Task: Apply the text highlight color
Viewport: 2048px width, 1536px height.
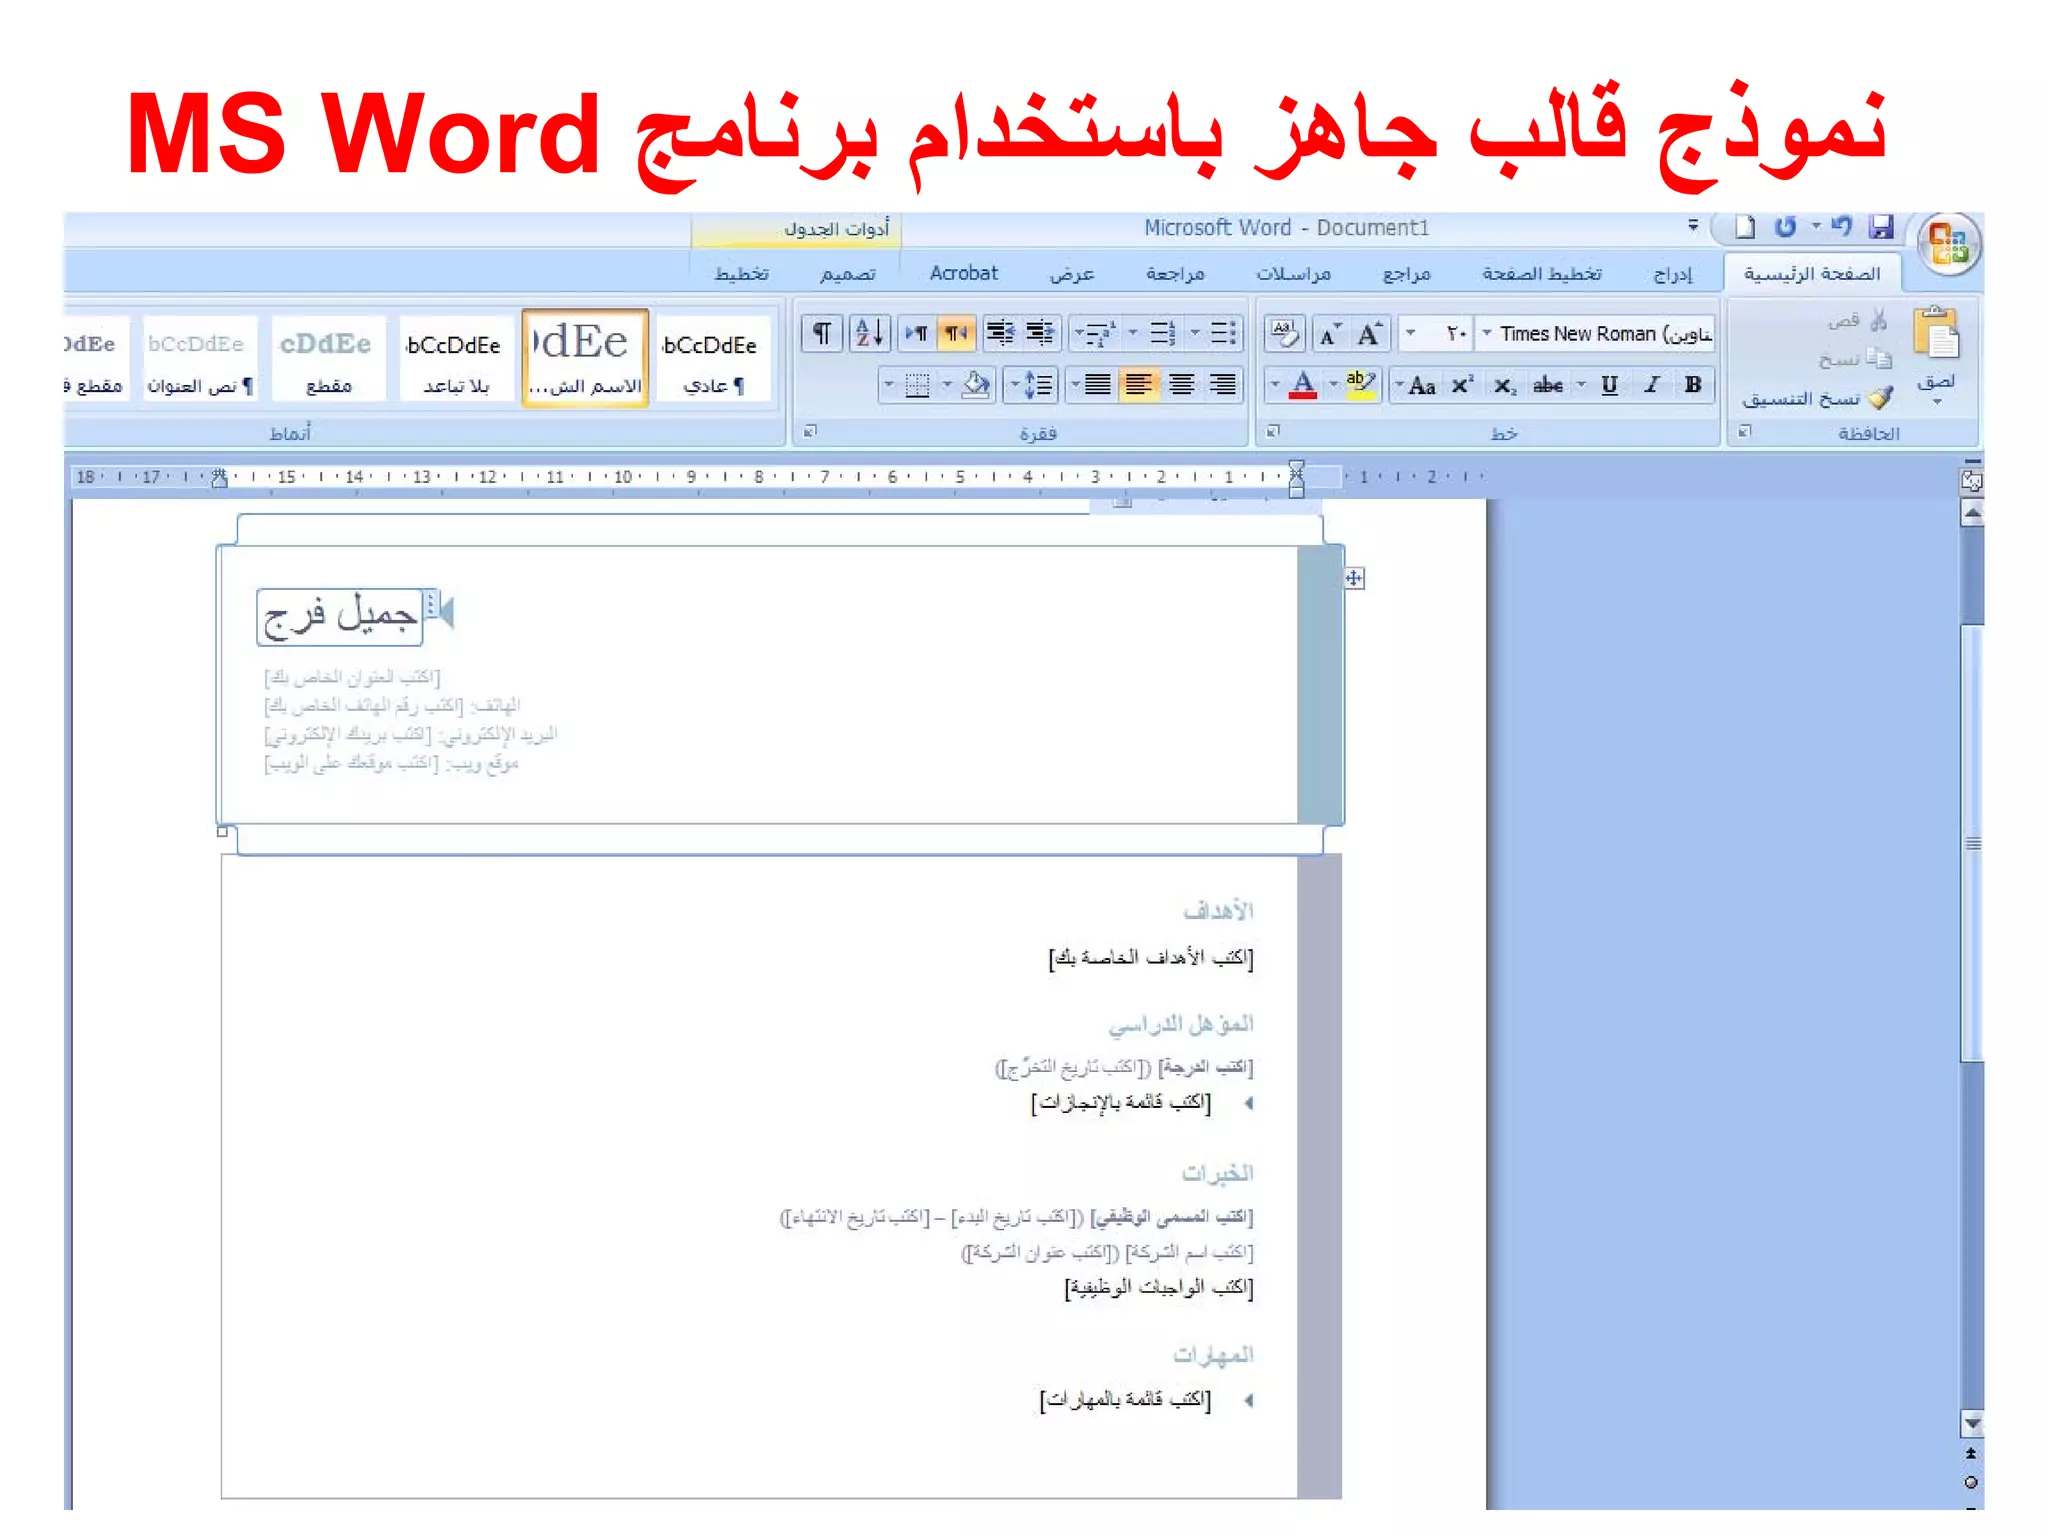Action: 1361,385
